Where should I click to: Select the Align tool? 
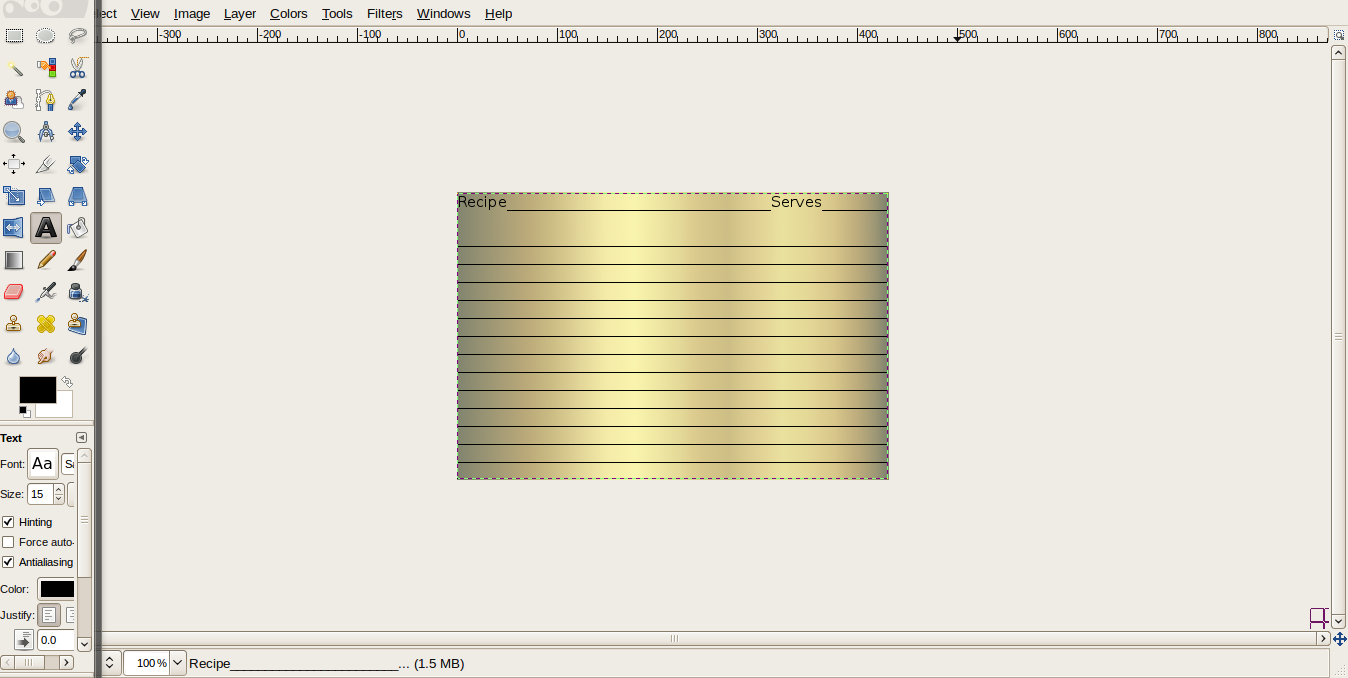click(x=14, y=164)
